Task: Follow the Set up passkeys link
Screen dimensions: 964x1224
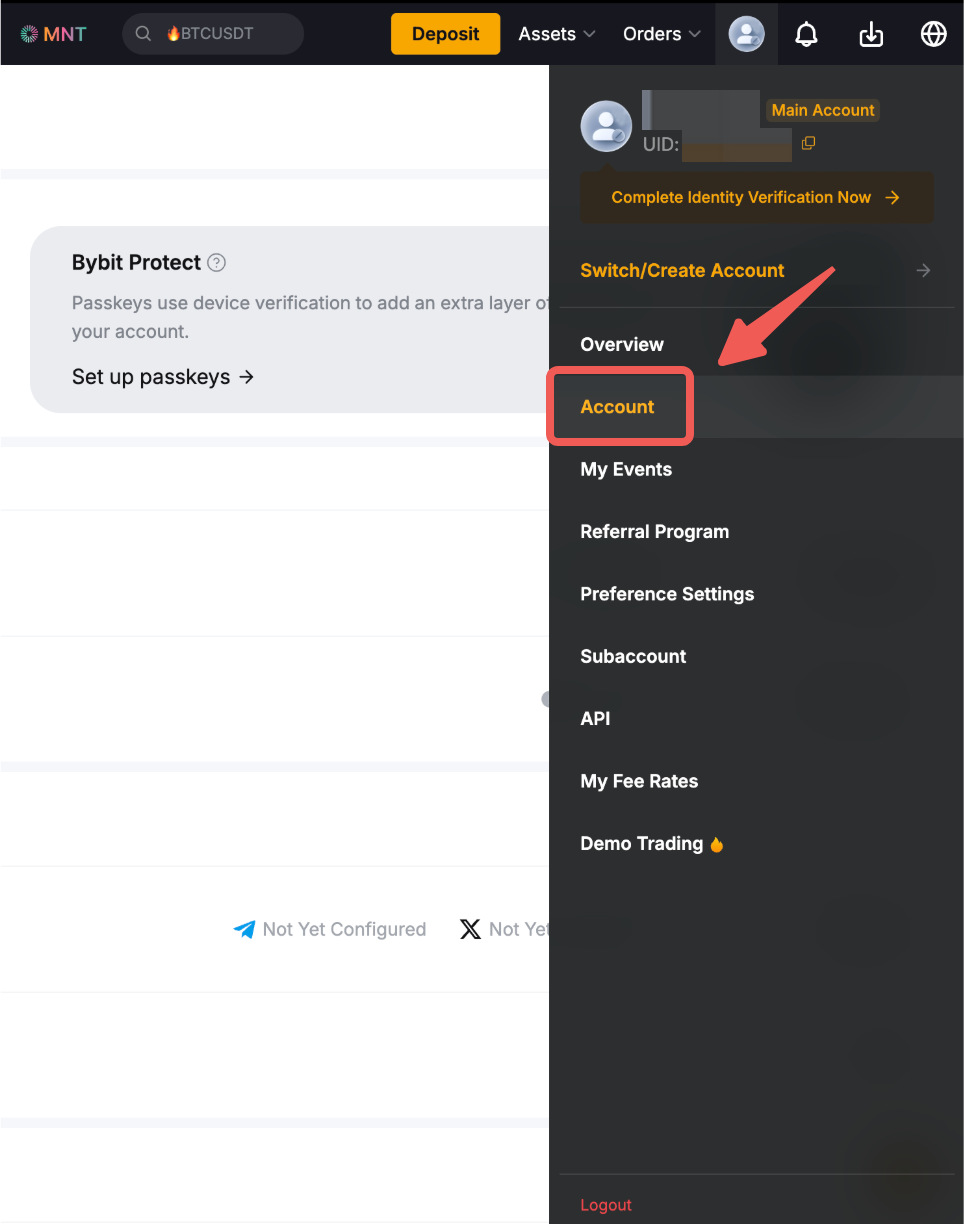Action: tap(162, 377)
